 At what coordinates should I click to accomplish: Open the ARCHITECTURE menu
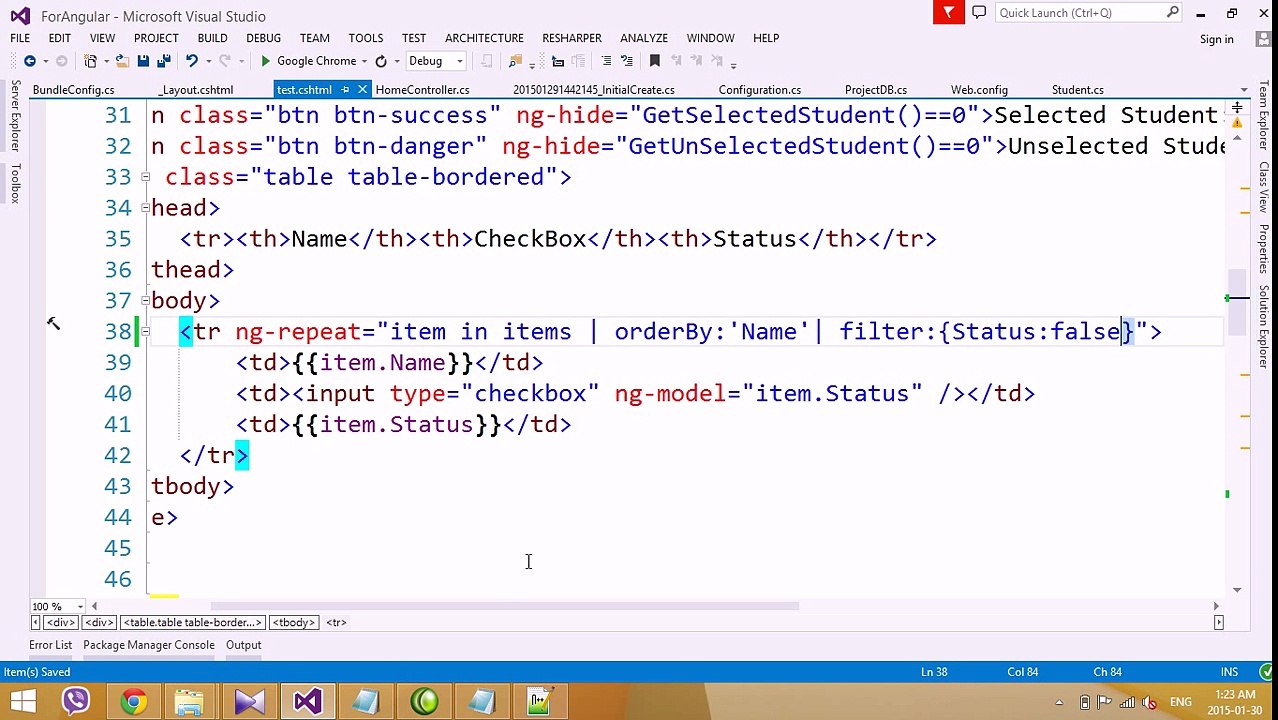click(484, 38)
